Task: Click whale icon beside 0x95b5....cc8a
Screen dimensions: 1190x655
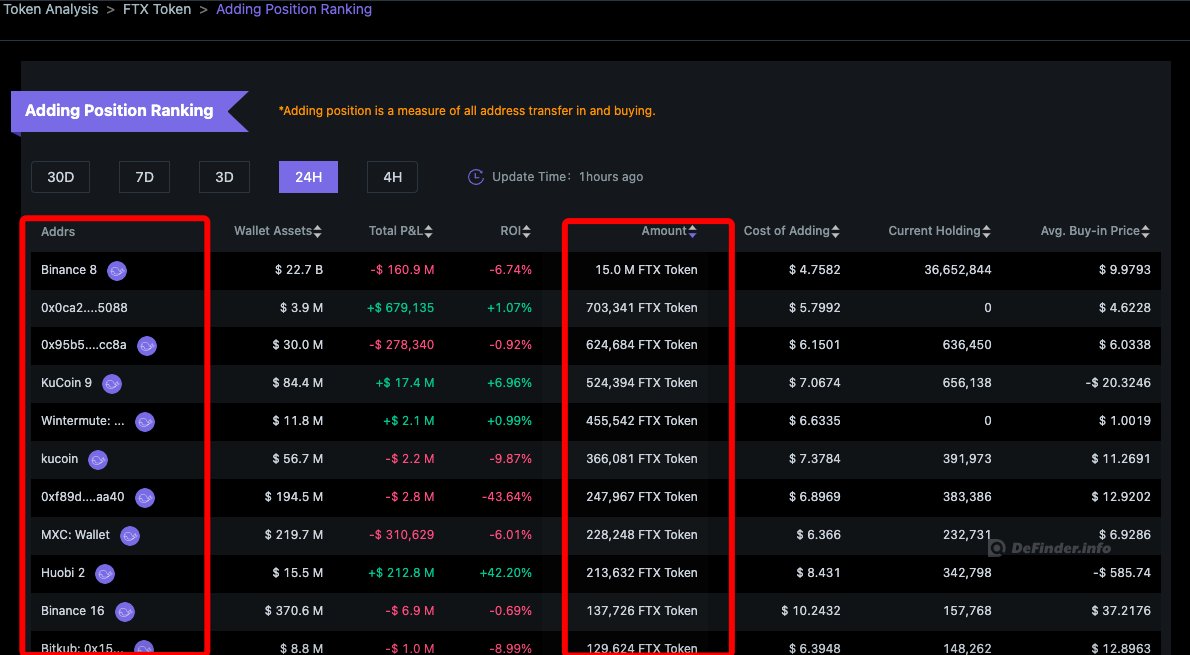Action: click(146, 345)
